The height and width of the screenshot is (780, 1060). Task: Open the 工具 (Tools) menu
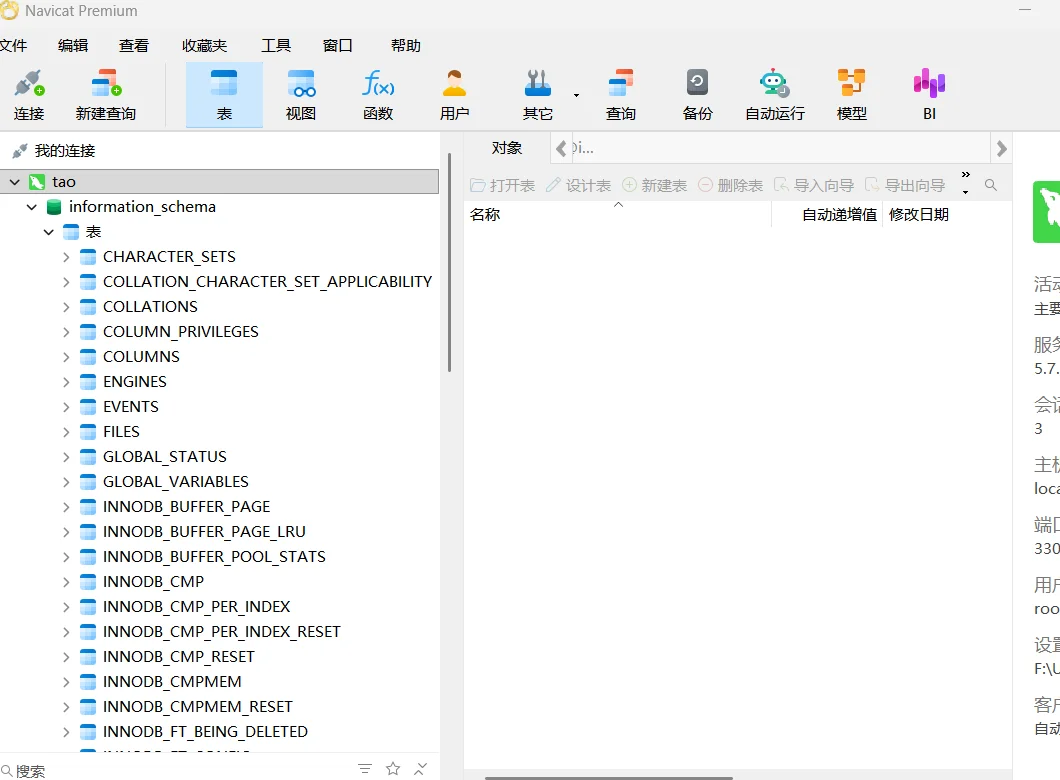276,45
